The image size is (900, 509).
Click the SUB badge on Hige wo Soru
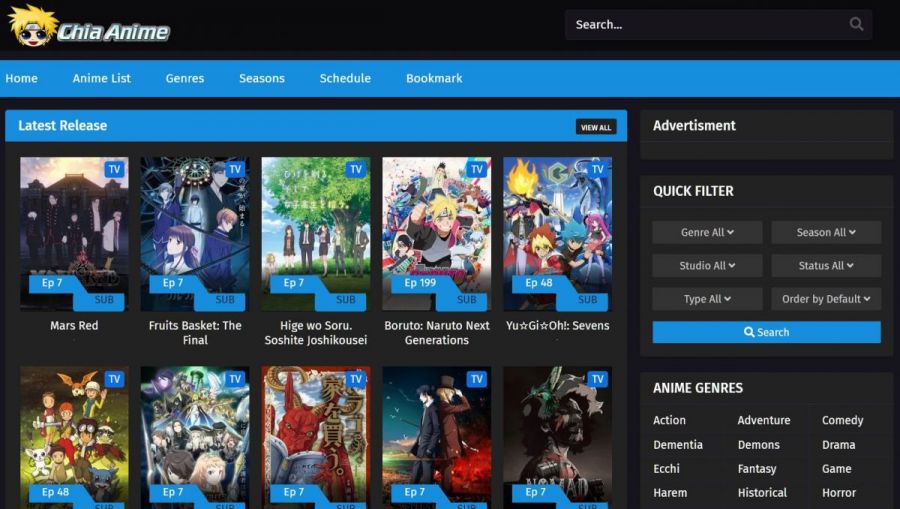(x=345, y=300)
